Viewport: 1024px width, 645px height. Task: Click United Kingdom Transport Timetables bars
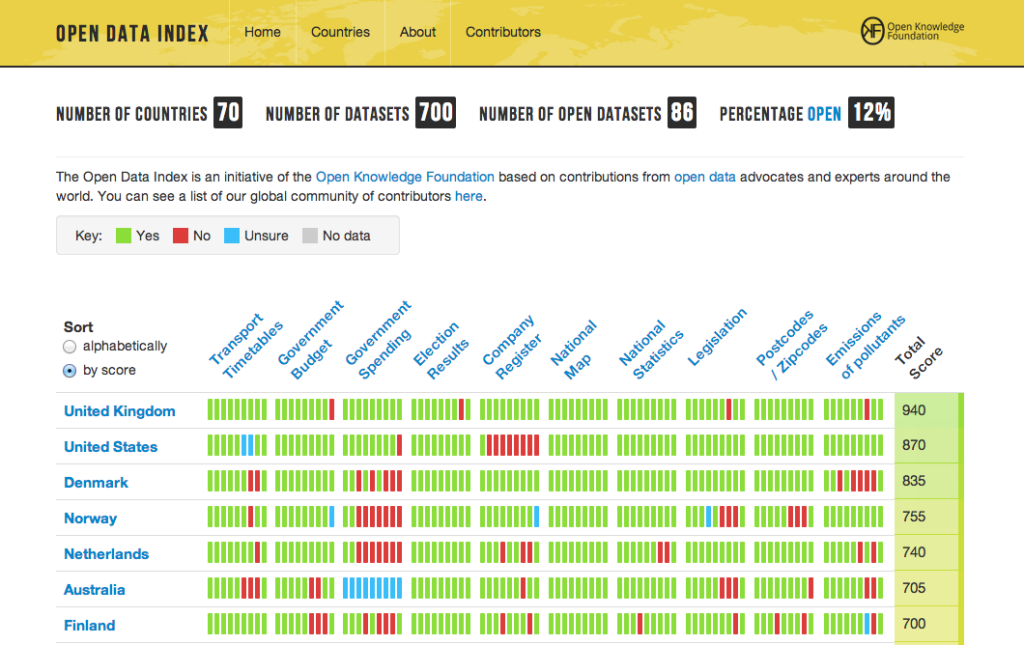point(237,410)
